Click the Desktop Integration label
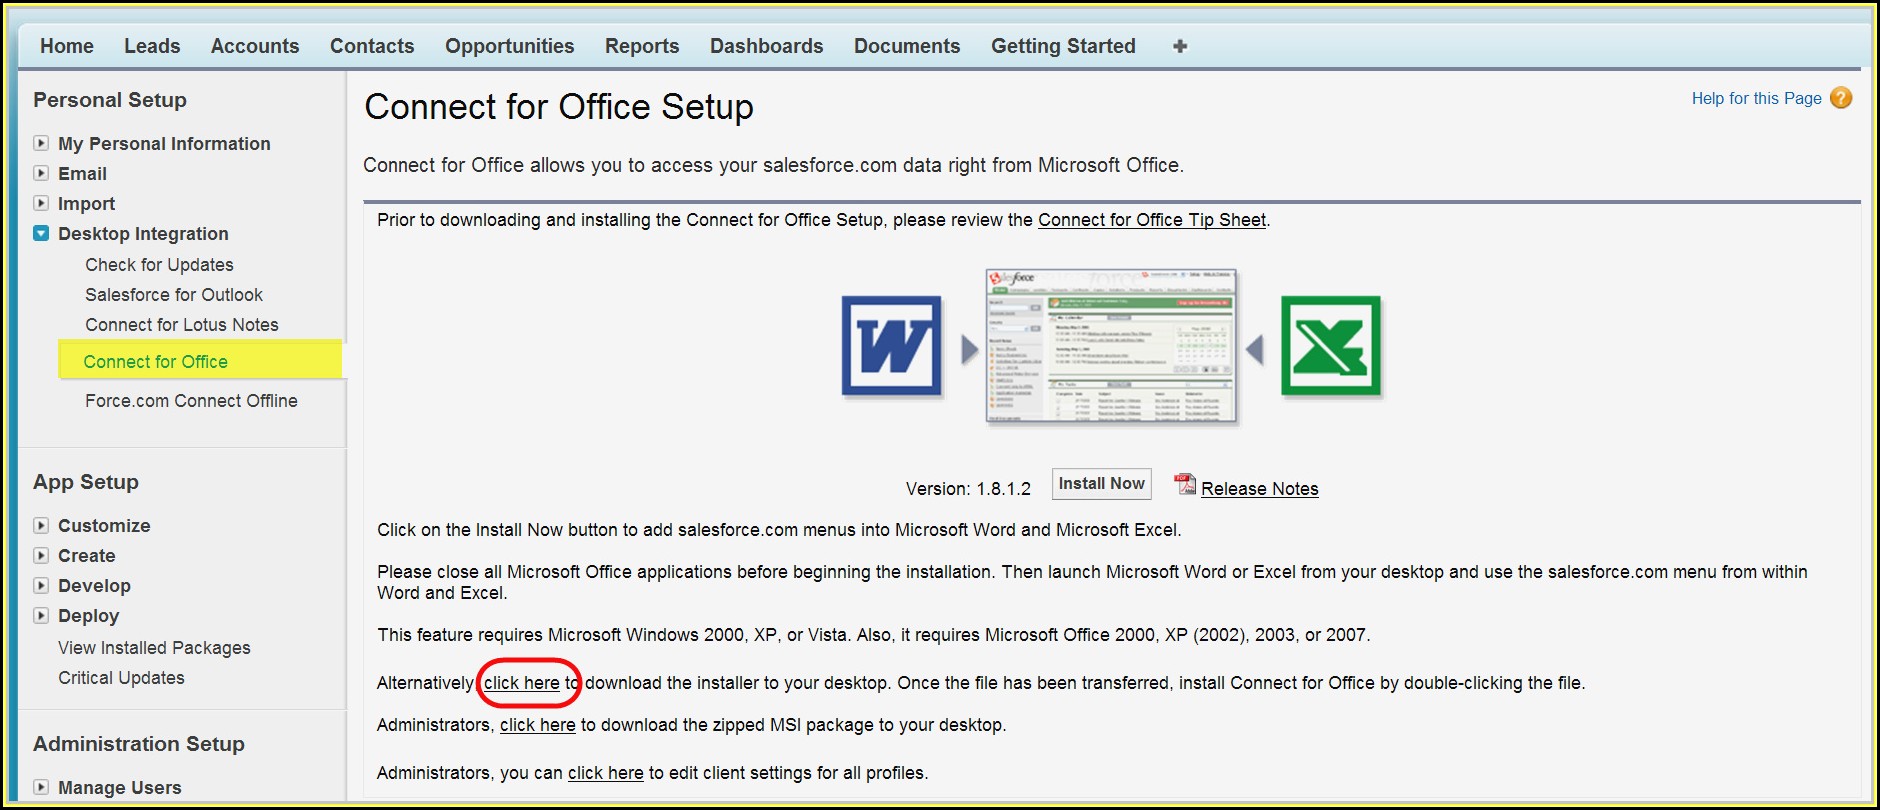 143,234
